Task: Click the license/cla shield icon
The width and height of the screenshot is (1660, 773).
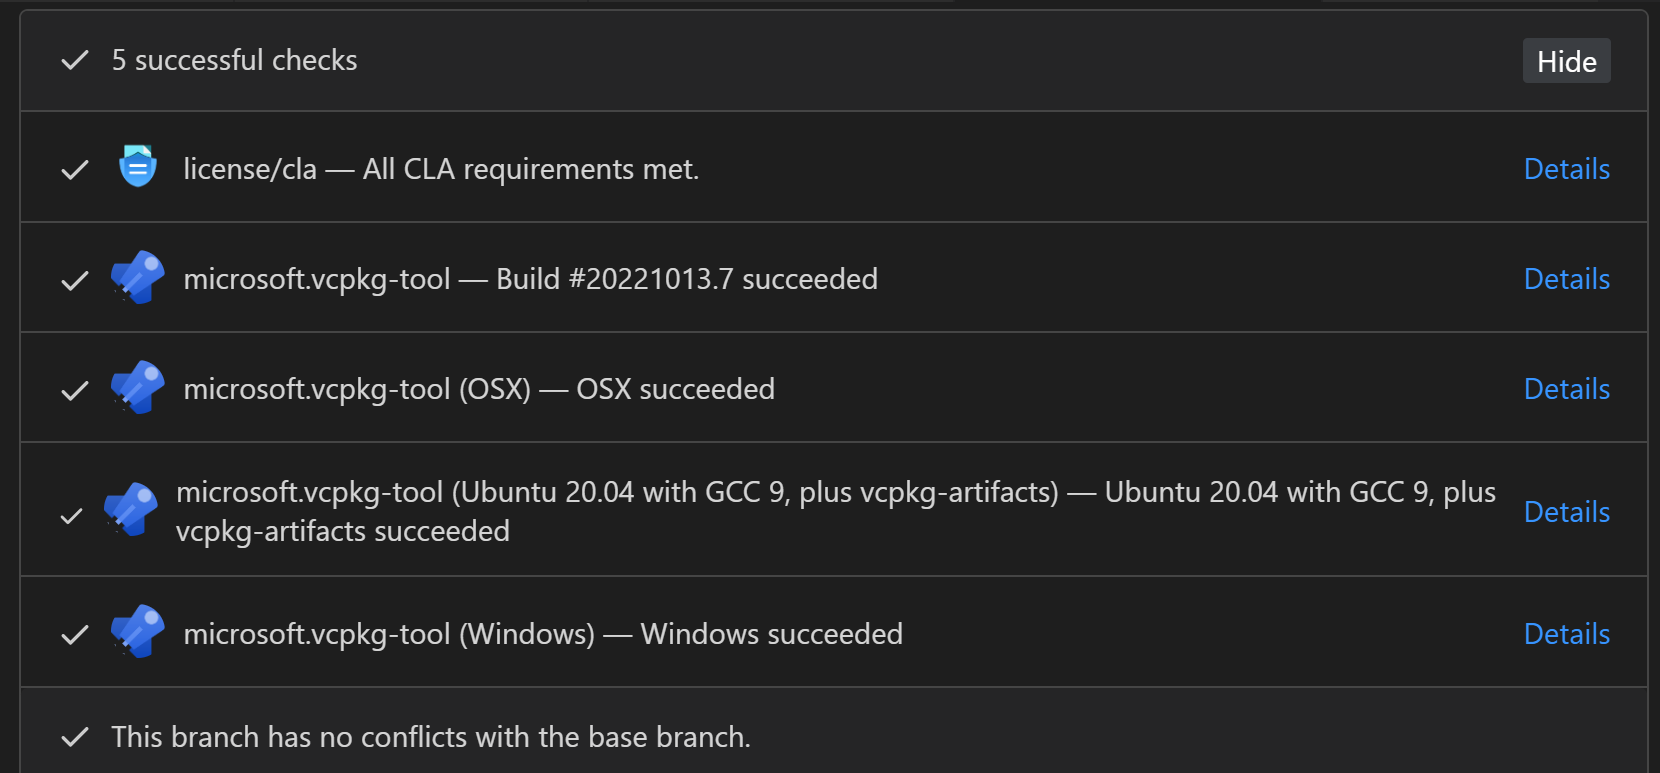Action: pos(138,167)
